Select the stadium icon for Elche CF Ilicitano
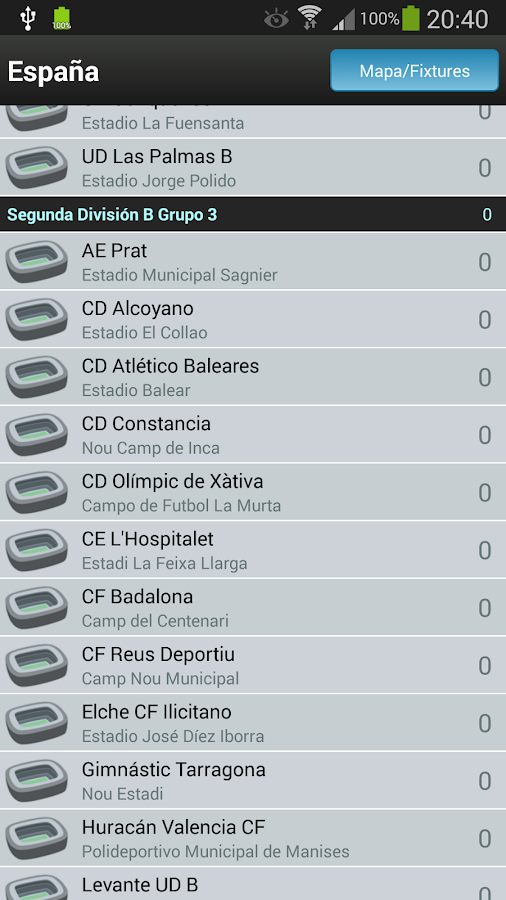 pyautogui.click(x=37, y=723)
